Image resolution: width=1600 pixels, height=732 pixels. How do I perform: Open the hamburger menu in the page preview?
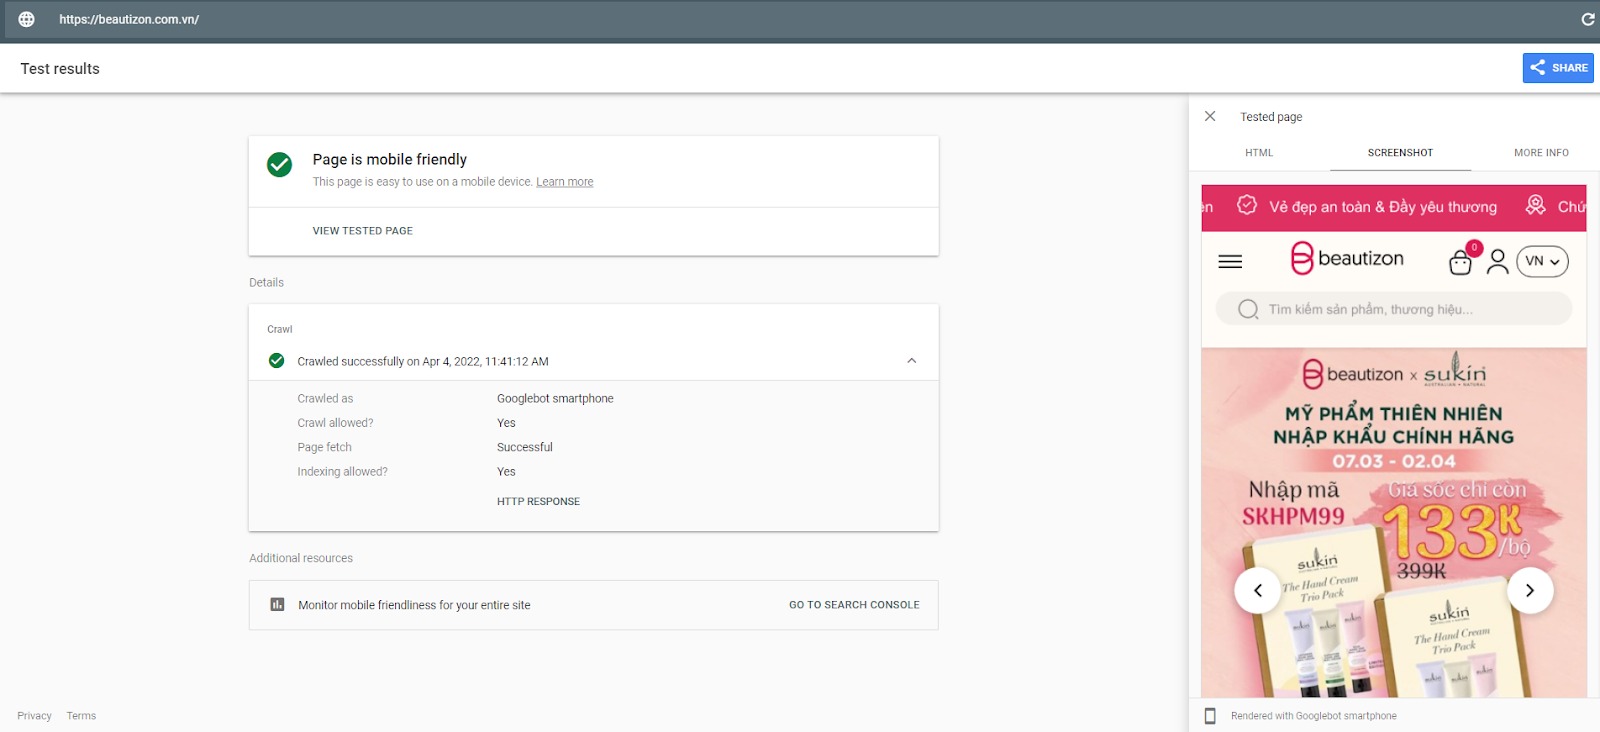pyautogui.click(x=1230, y=261)
